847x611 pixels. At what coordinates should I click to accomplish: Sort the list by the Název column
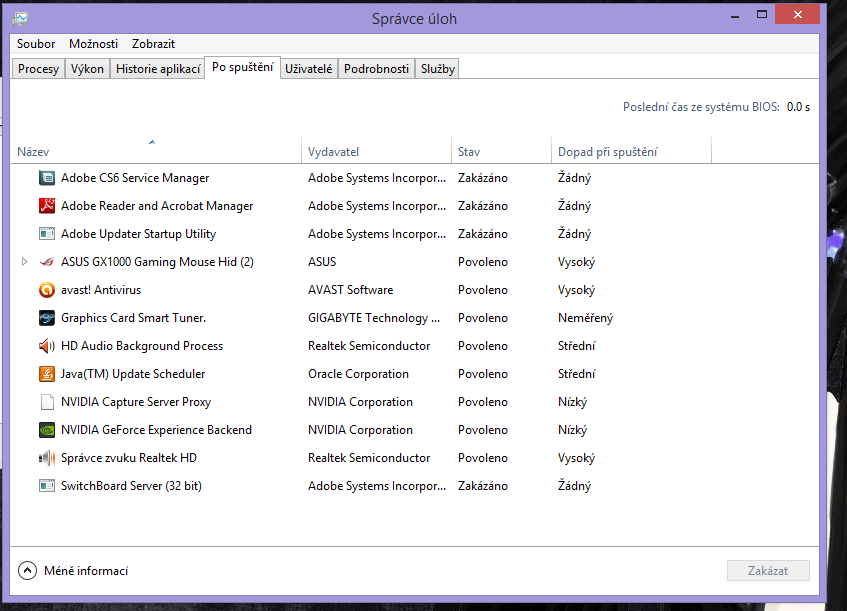[x=34, y=152]
